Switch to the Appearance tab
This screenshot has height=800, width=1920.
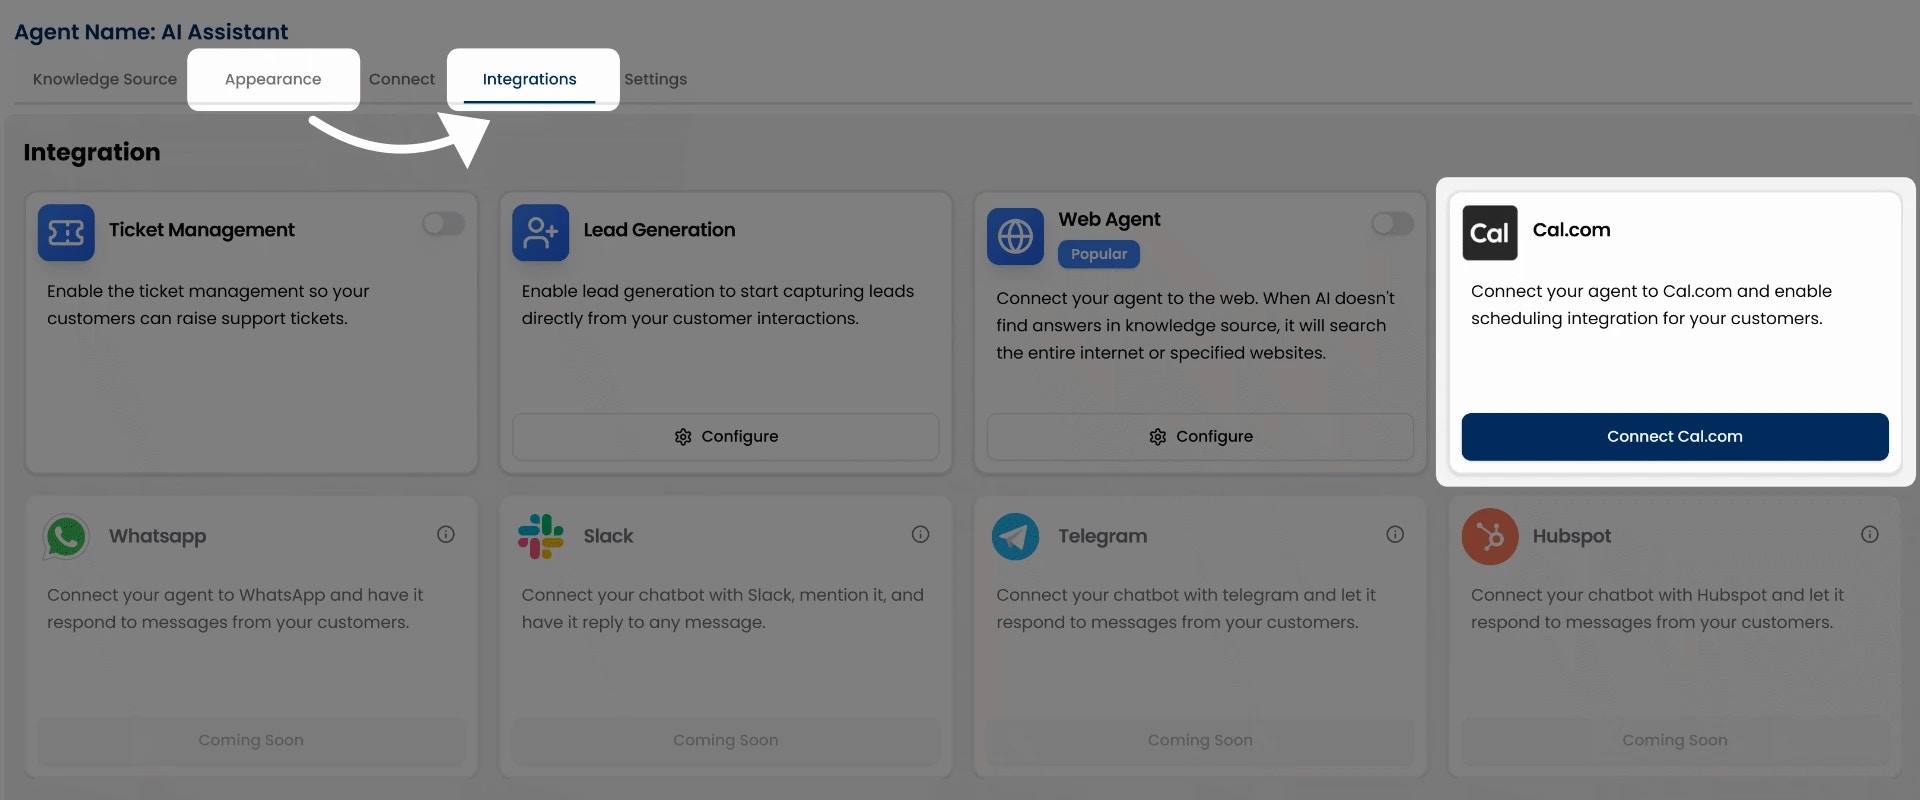273,79
